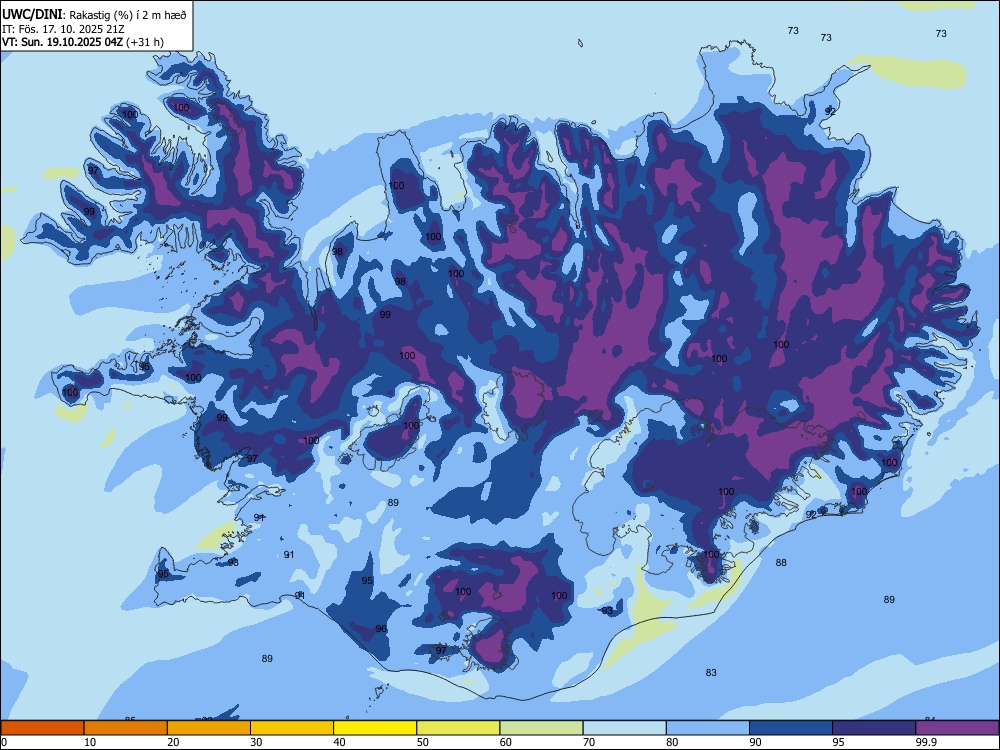Pick the purple legend swatch above 99.9
Viewport: 1000px width, 750px height.
(957, 728)
